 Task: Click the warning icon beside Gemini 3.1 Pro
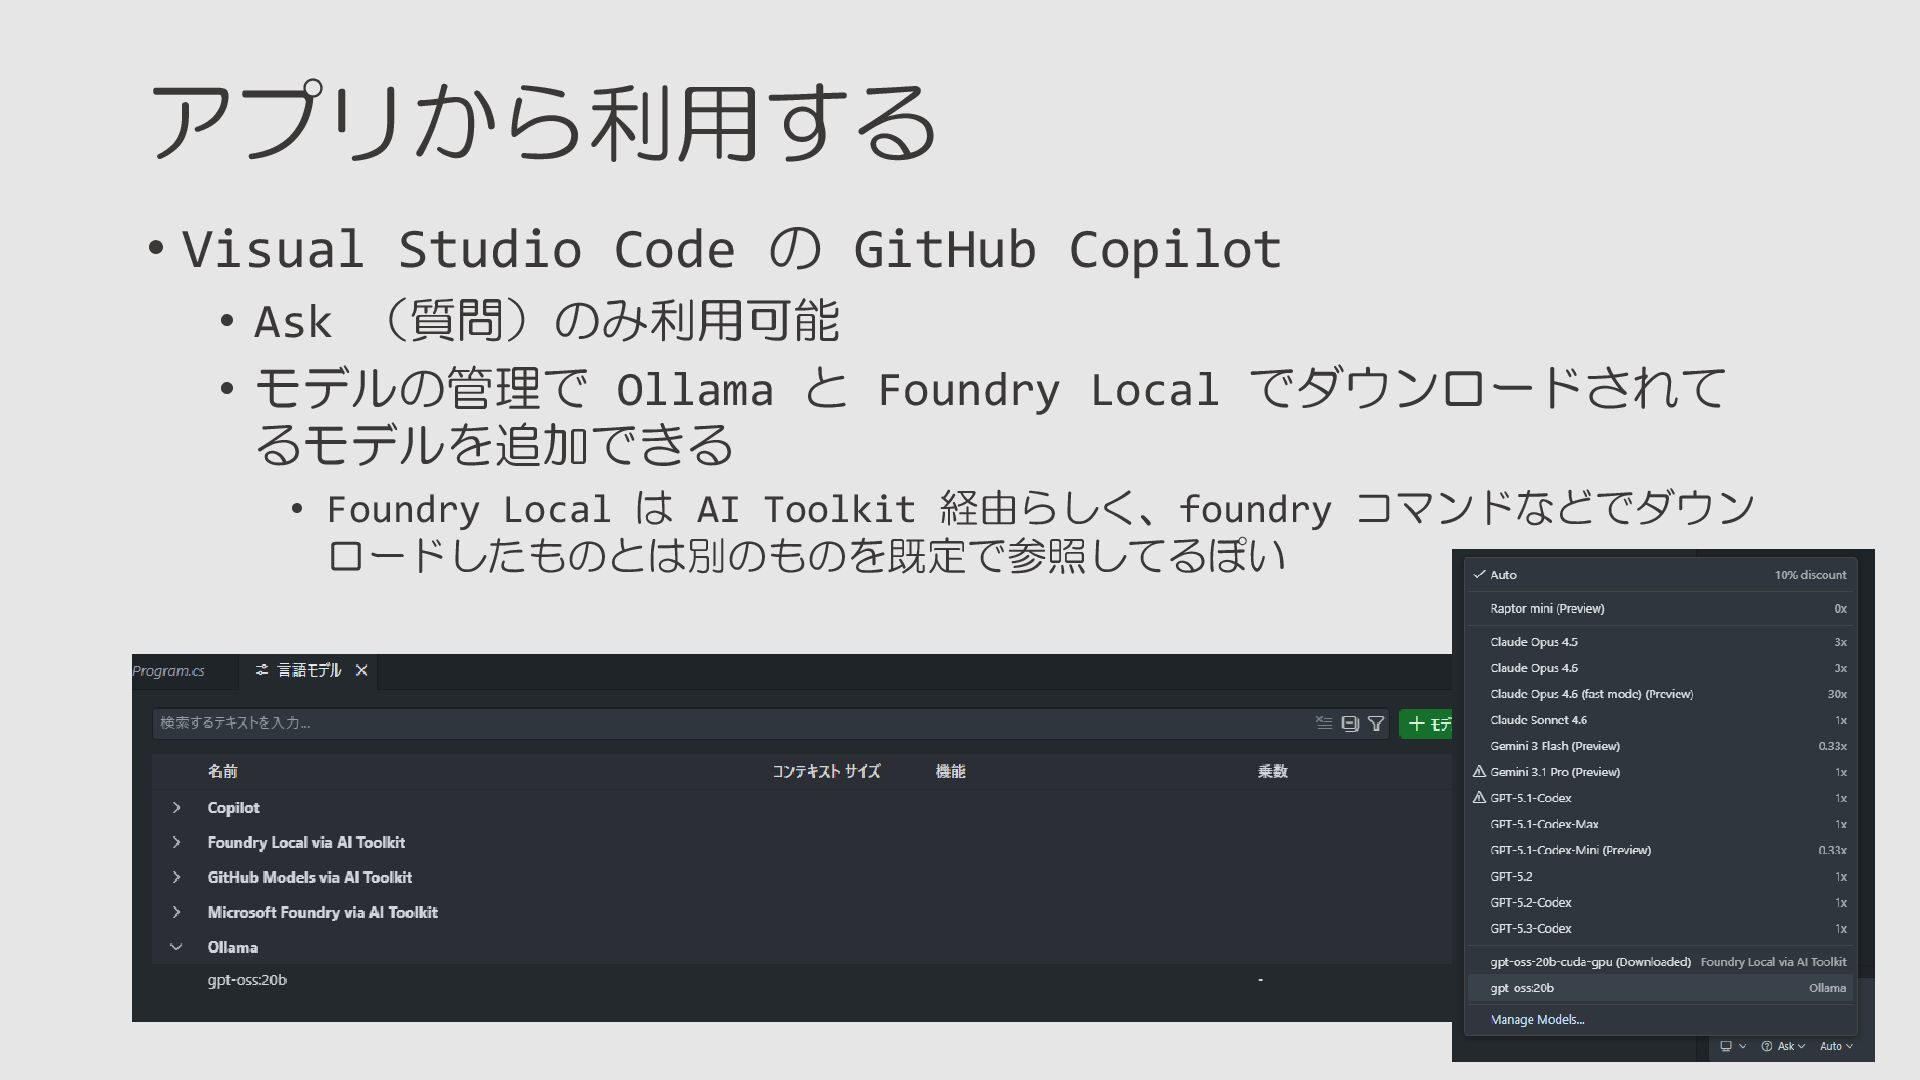tap(1479, 772)
